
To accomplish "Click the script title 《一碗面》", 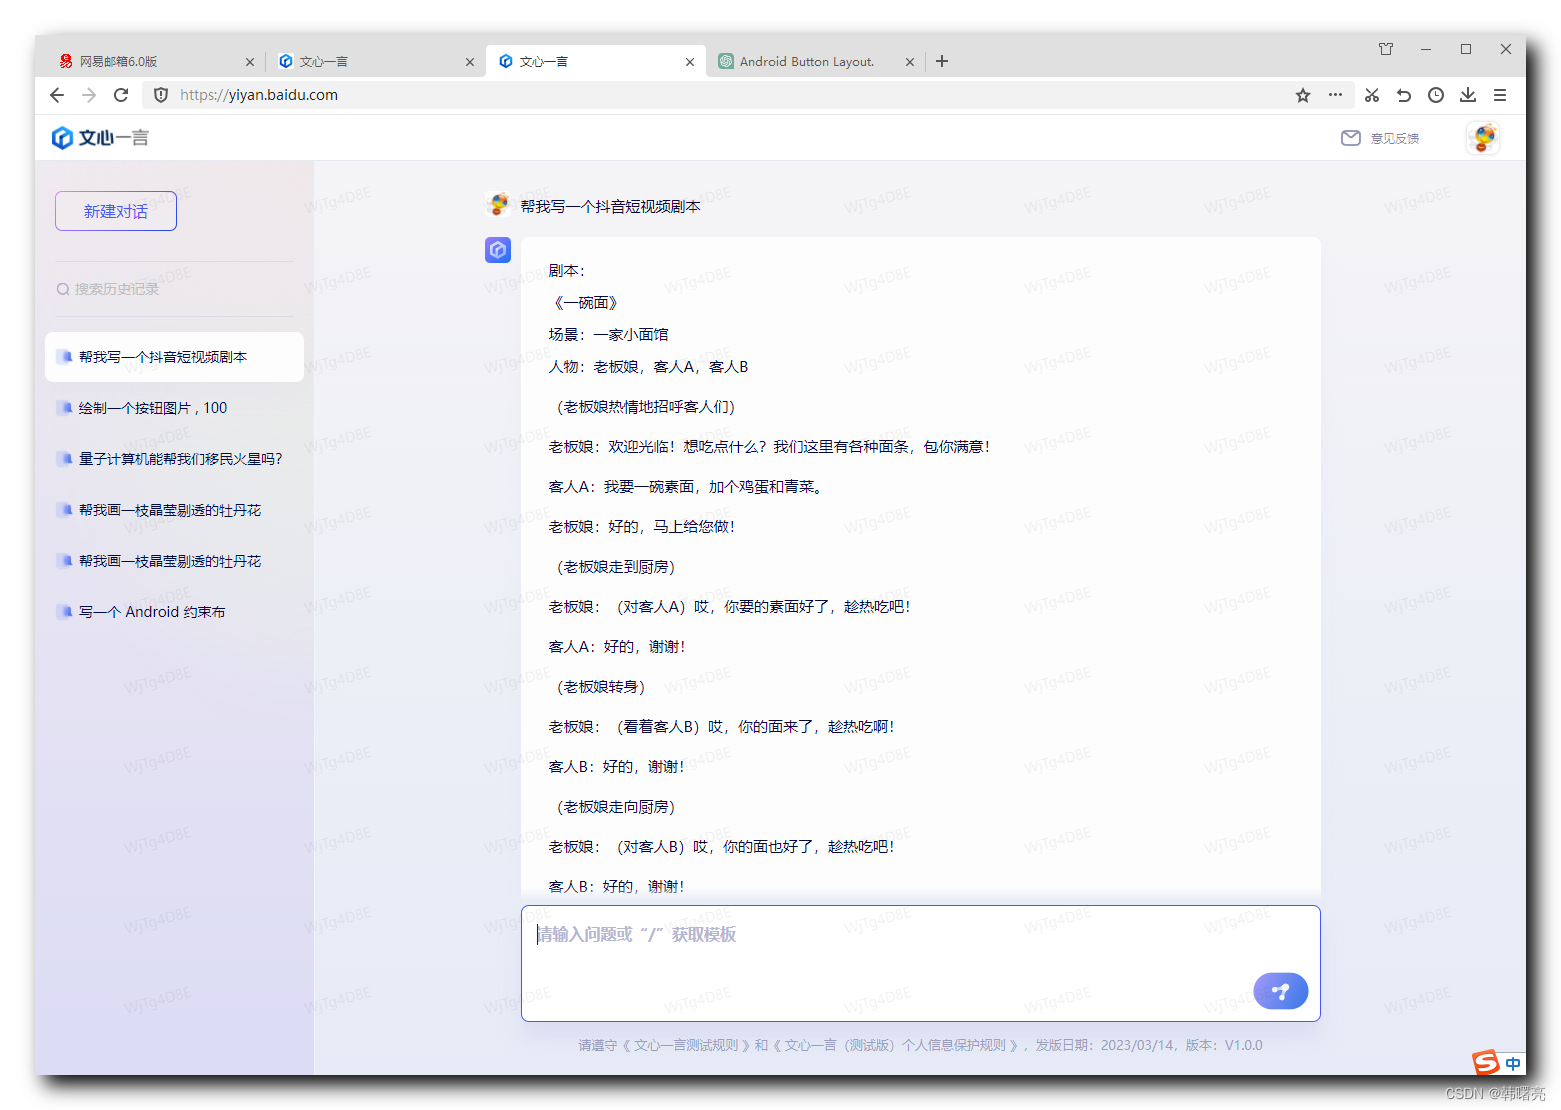I will coord(586,303).
